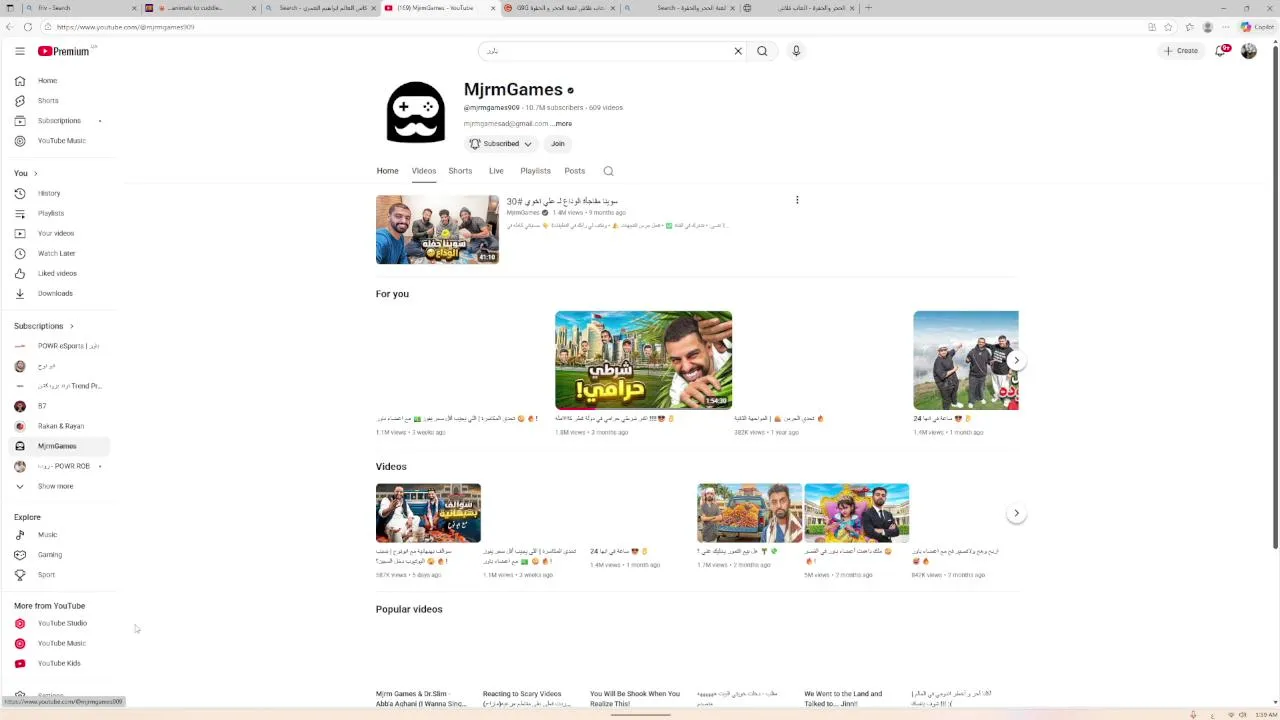Switch to the channel Home tab
The width and height of the screenshot is (1280, 720).
[x=387, y=171]
